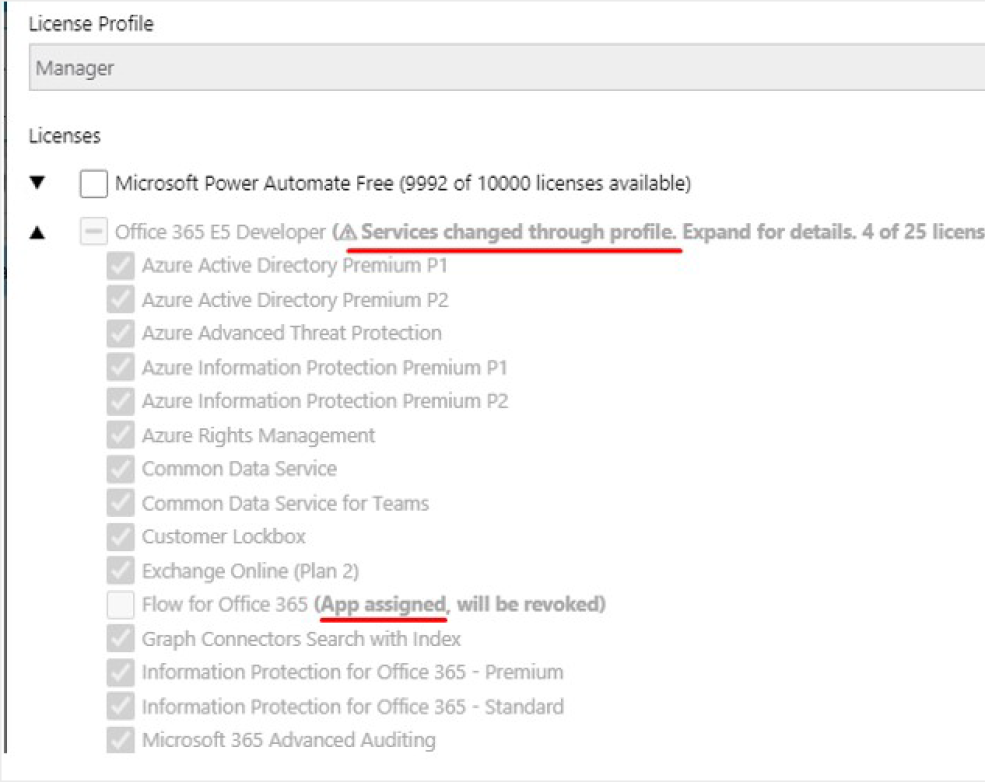
Task: Click 'Graph Connectors Search with Index' label
Action: tap(302, 639)
